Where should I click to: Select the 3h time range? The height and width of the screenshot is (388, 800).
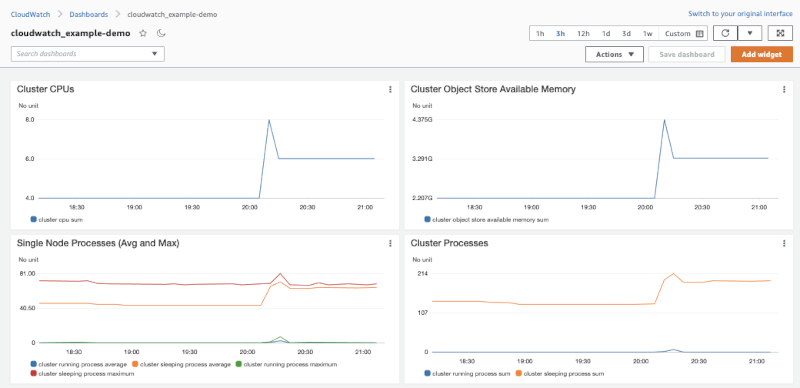click(x=561, y=34)
